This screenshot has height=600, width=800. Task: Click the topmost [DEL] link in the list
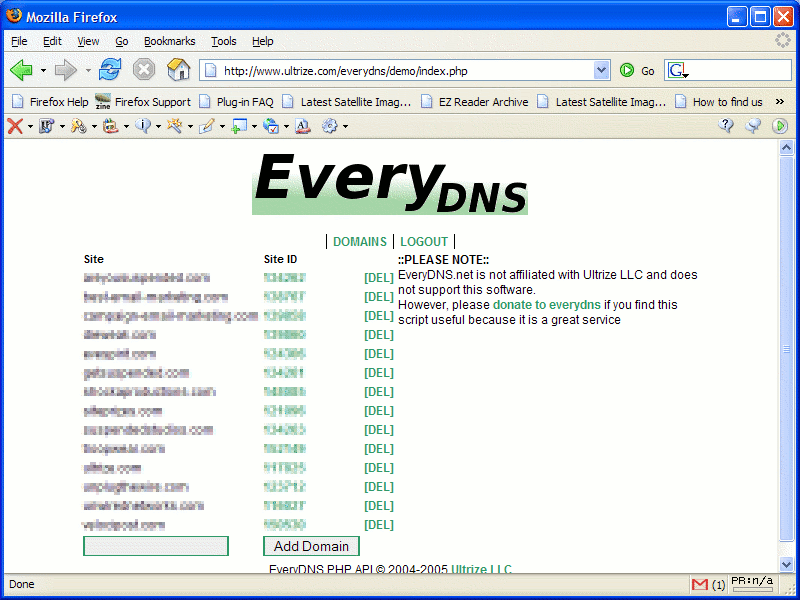(x=379, y=278)
